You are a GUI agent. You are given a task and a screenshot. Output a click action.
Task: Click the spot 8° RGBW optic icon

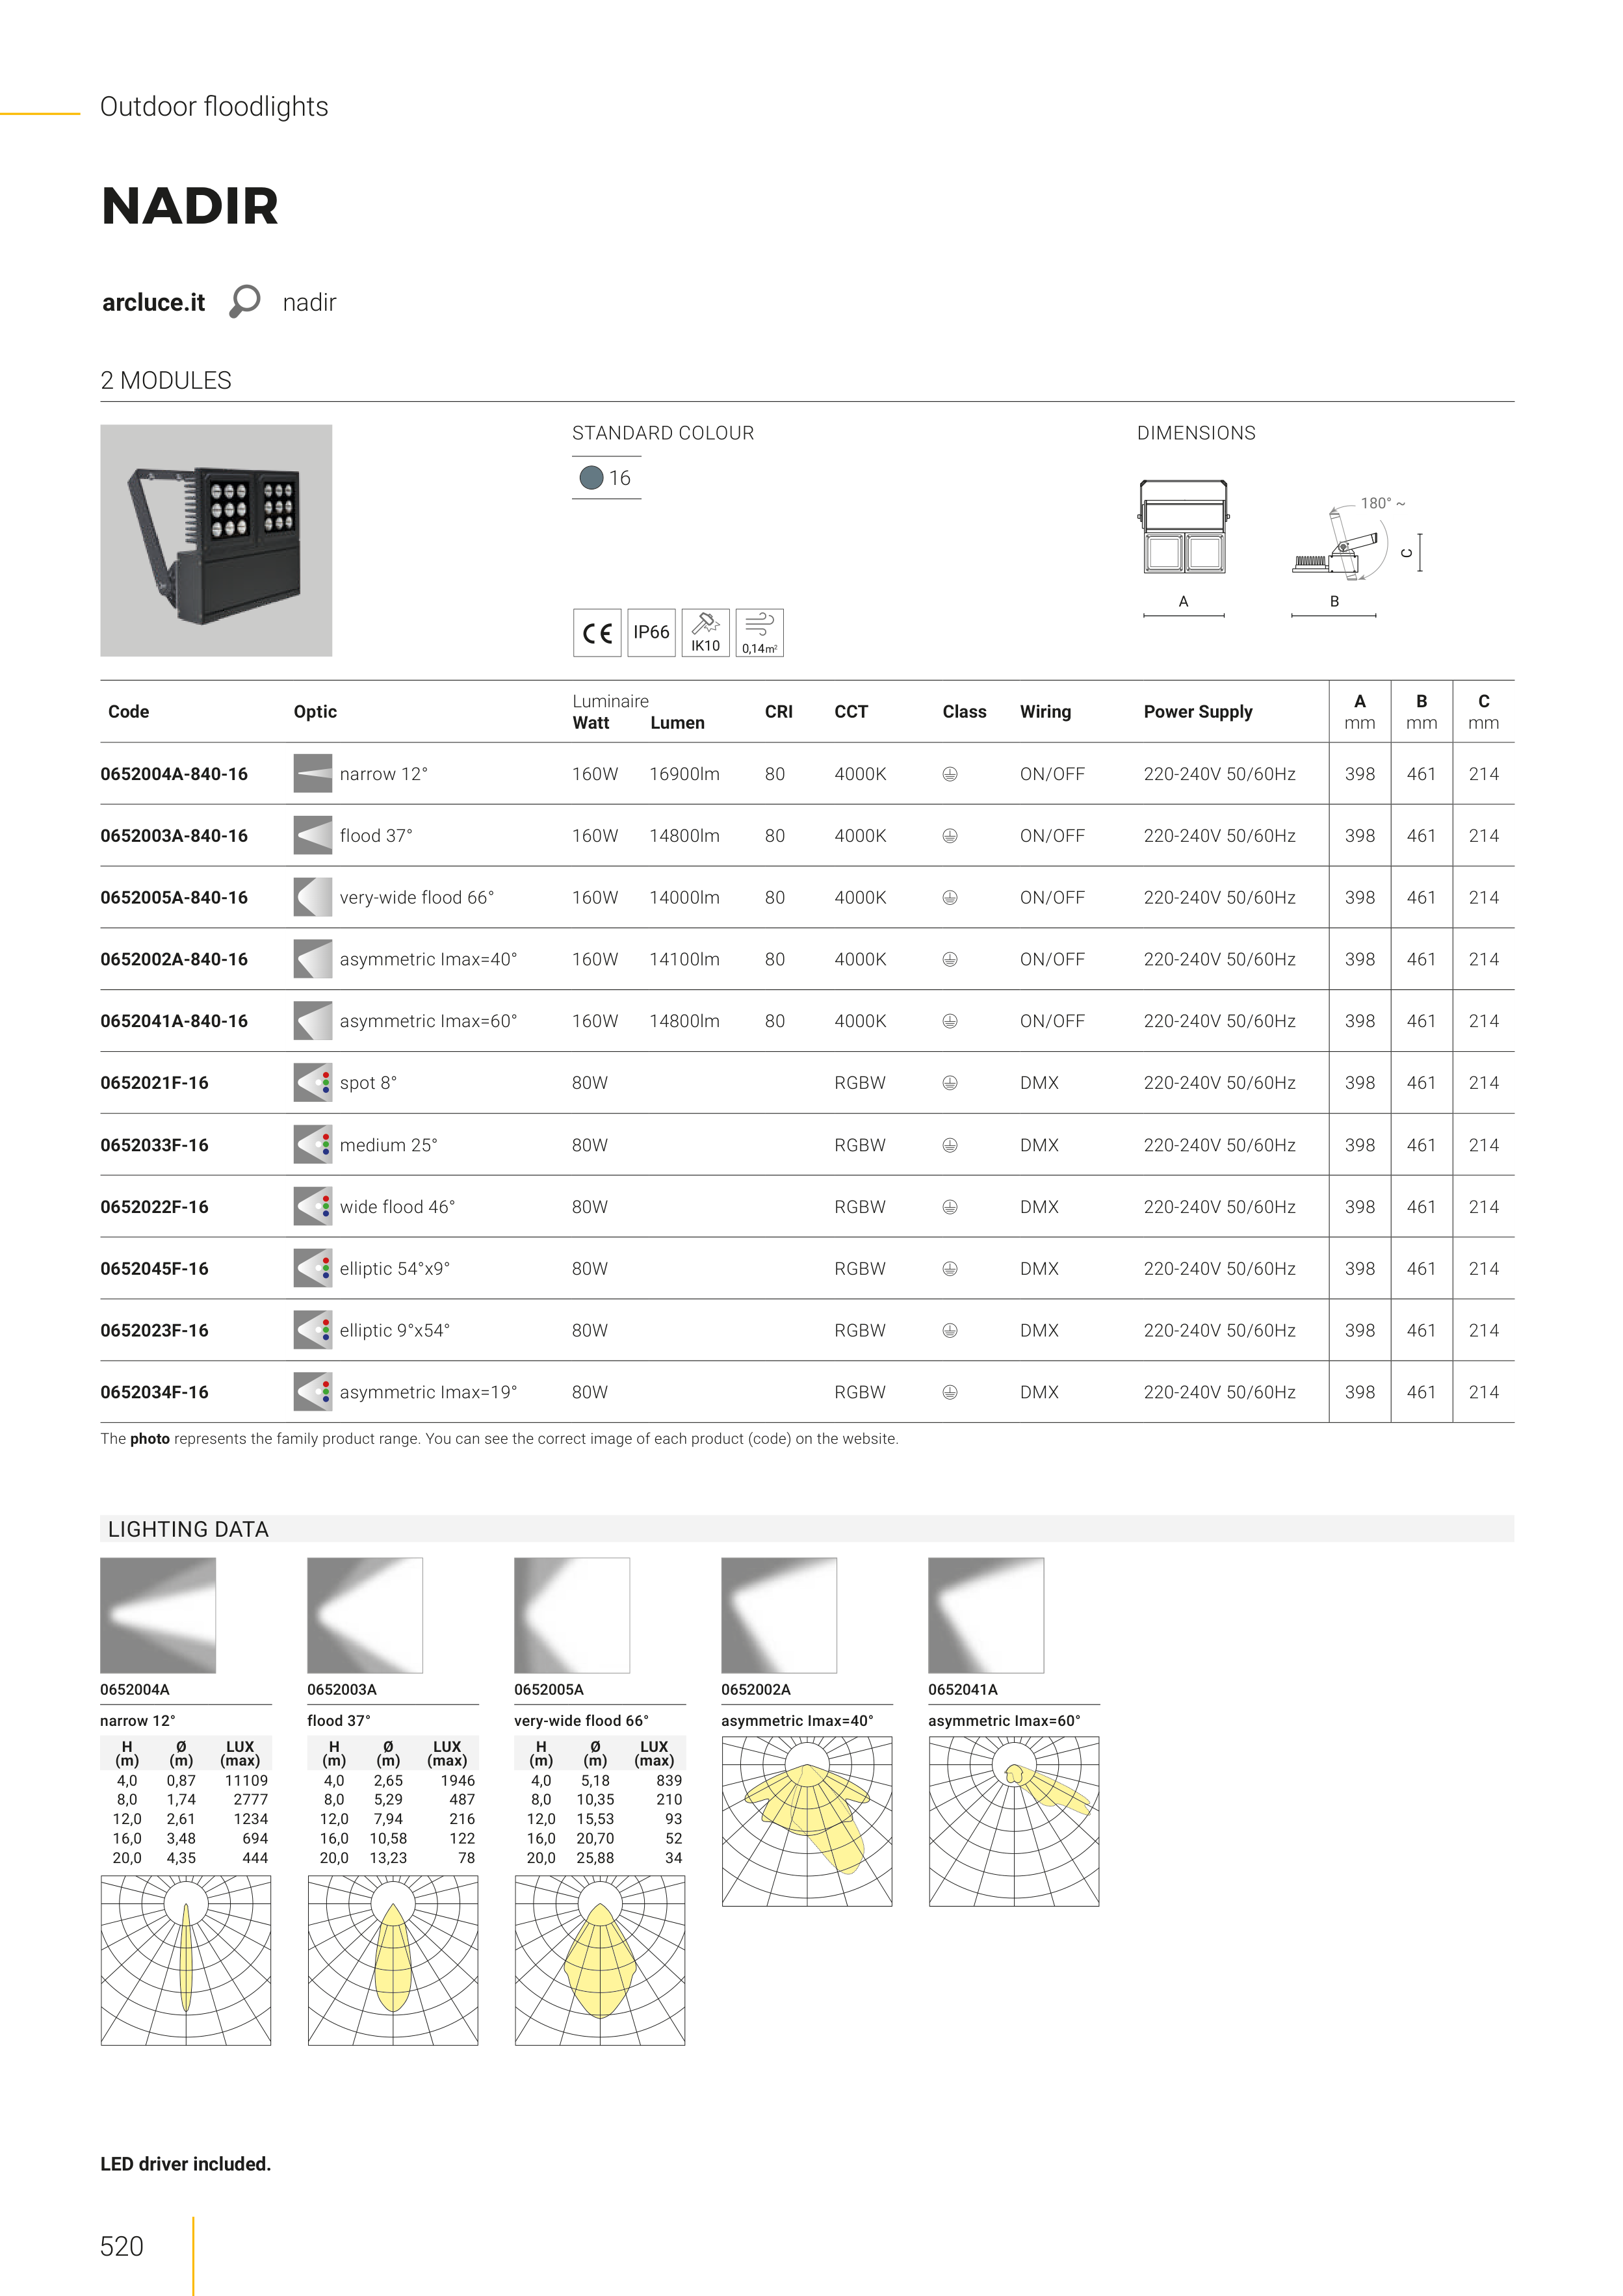click(x=312, y=1082)
